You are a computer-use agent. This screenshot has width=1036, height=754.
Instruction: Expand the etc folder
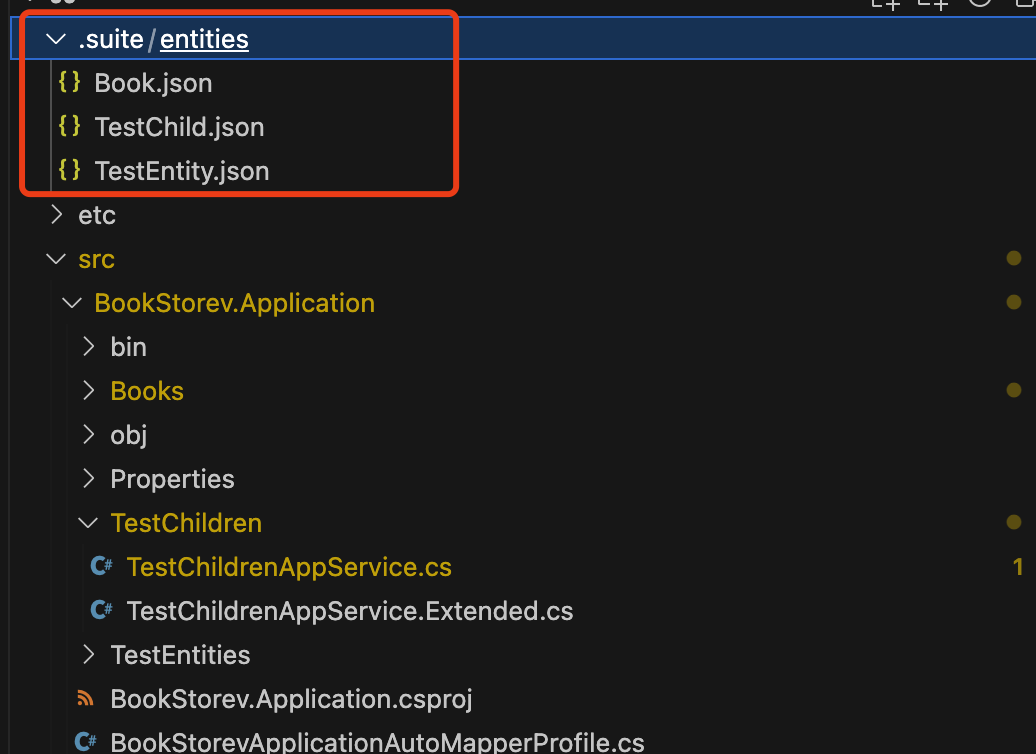tap(56, 214)
